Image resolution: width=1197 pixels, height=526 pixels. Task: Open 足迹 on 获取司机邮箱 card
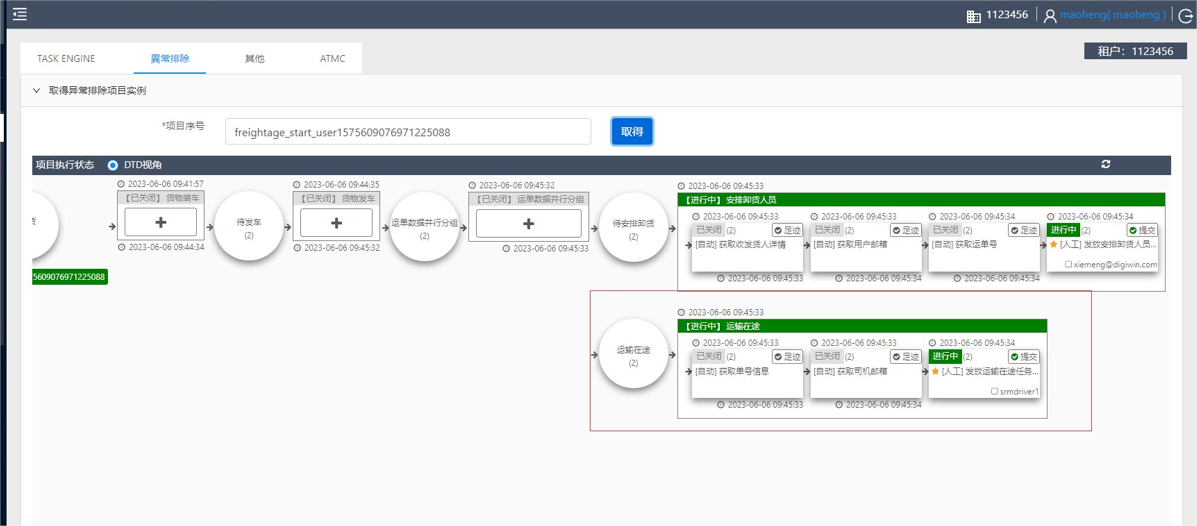click(905, 357)
